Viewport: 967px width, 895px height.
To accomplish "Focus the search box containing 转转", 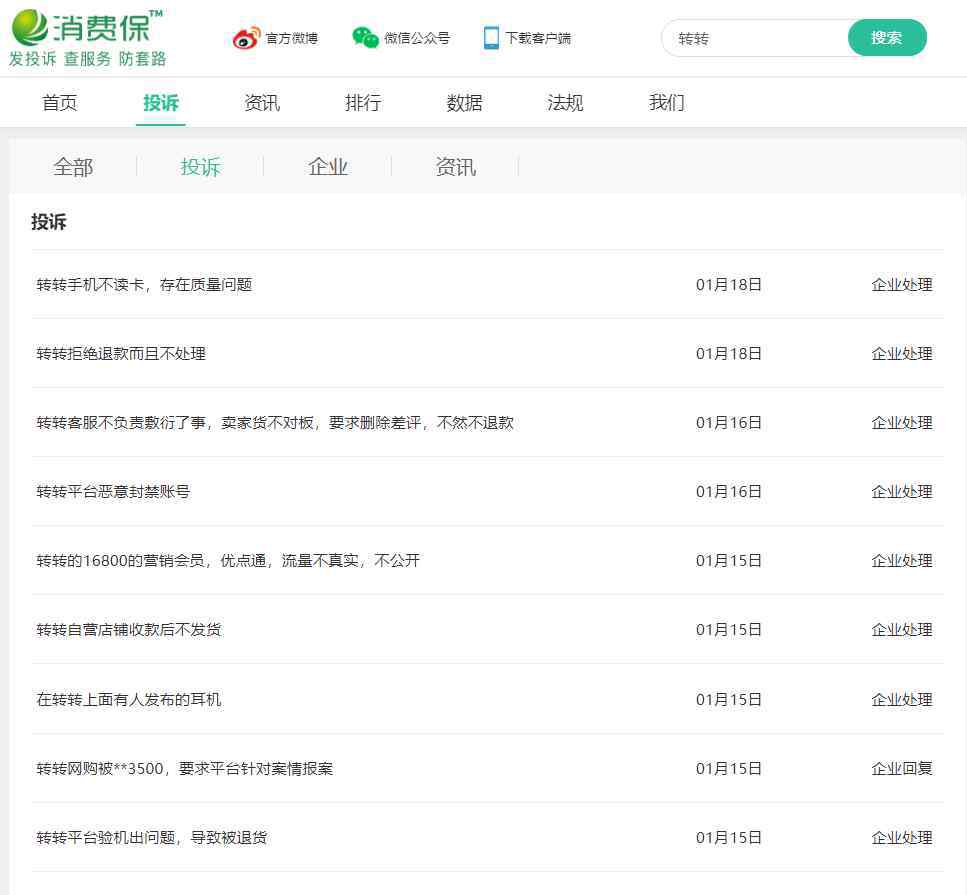I will 755,38.
